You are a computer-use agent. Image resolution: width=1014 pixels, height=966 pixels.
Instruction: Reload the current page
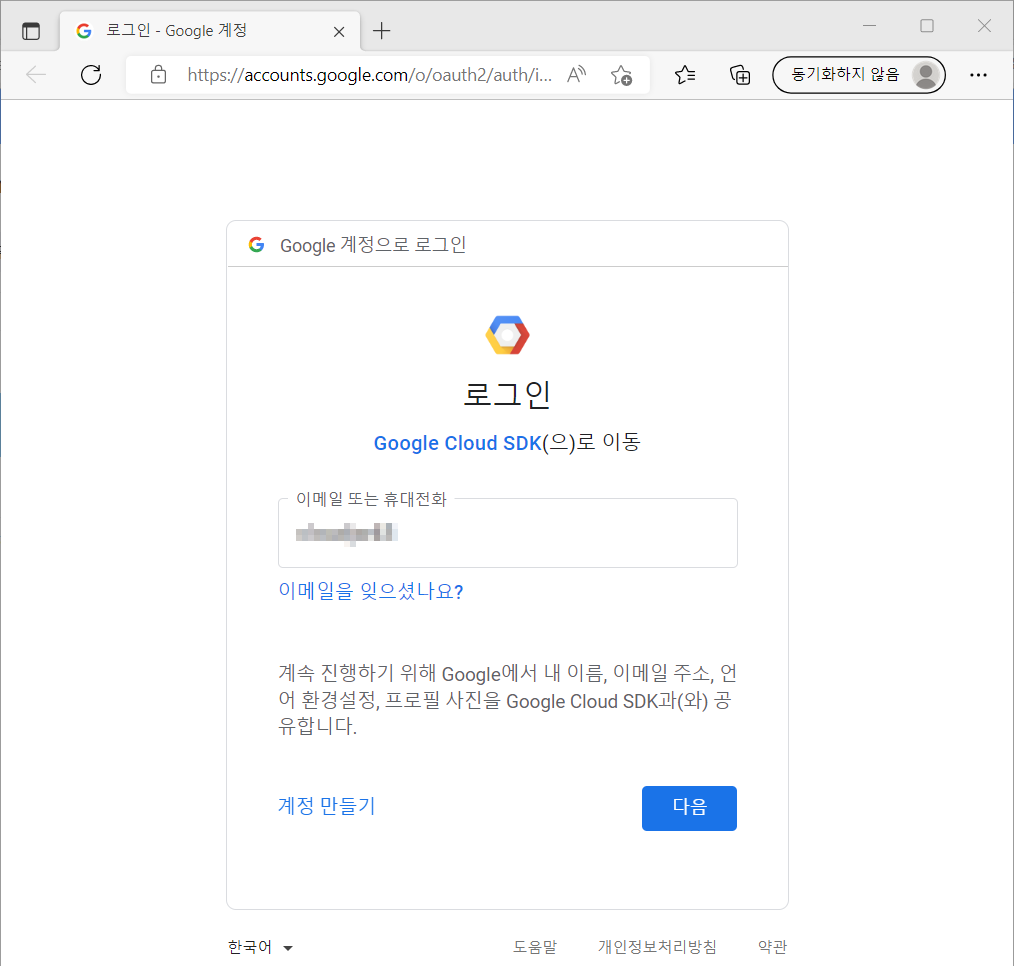[x=91, y=75]
